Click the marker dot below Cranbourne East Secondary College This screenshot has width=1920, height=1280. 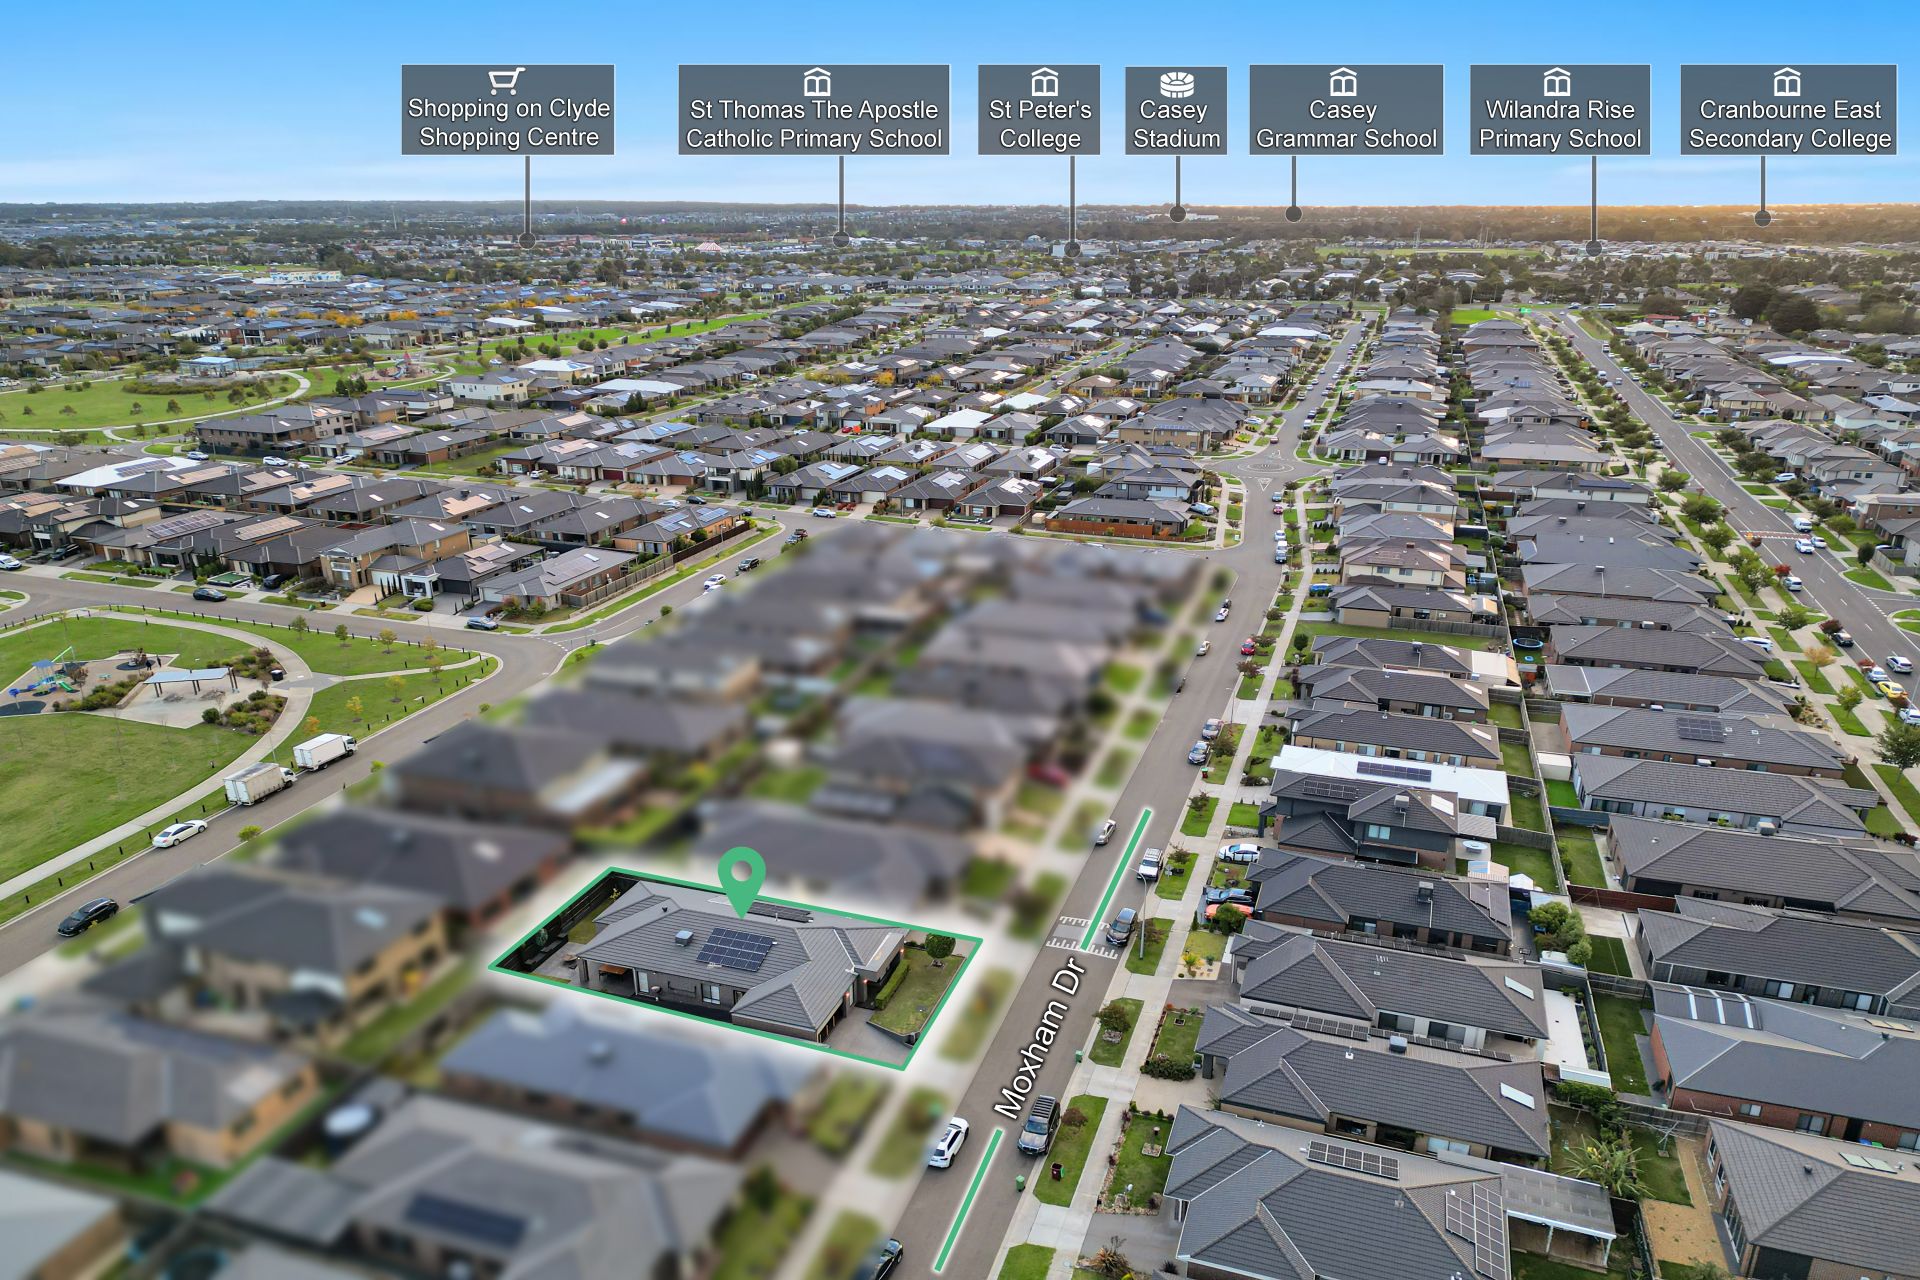(1762, 217)
